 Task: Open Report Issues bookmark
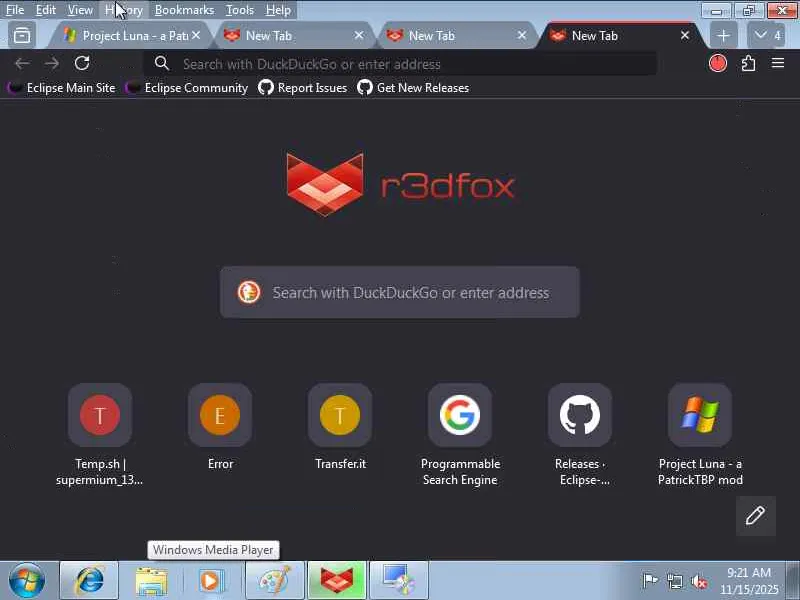point(303,88)
